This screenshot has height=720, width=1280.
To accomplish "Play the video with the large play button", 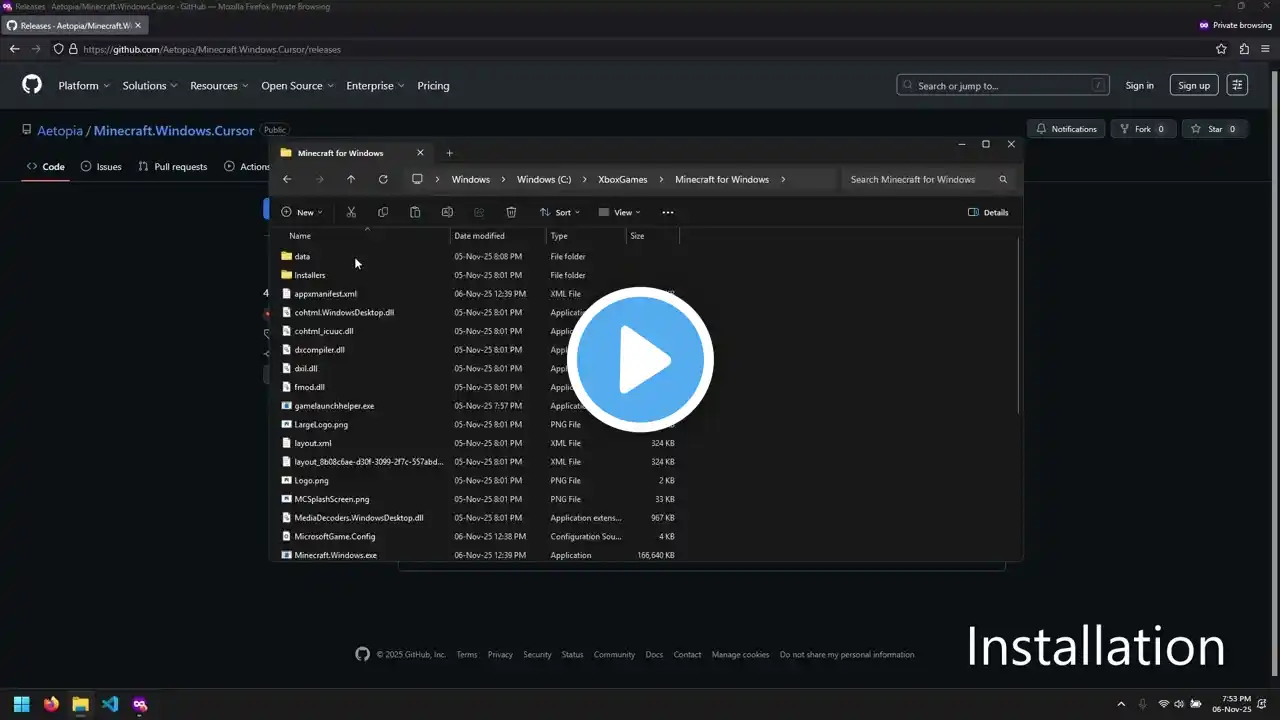I will tap(640, 360).
